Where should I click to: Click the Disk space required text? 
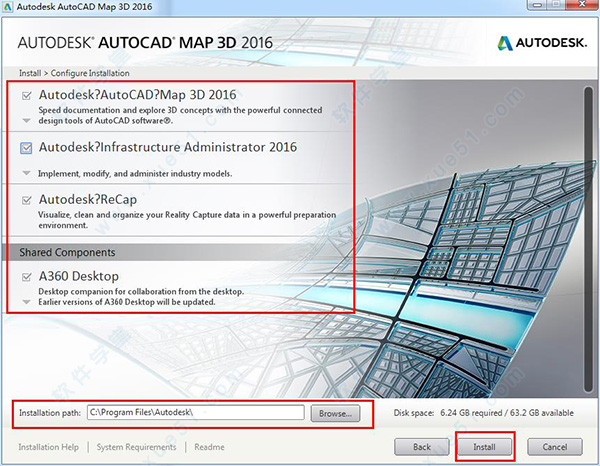pos(484,413)
